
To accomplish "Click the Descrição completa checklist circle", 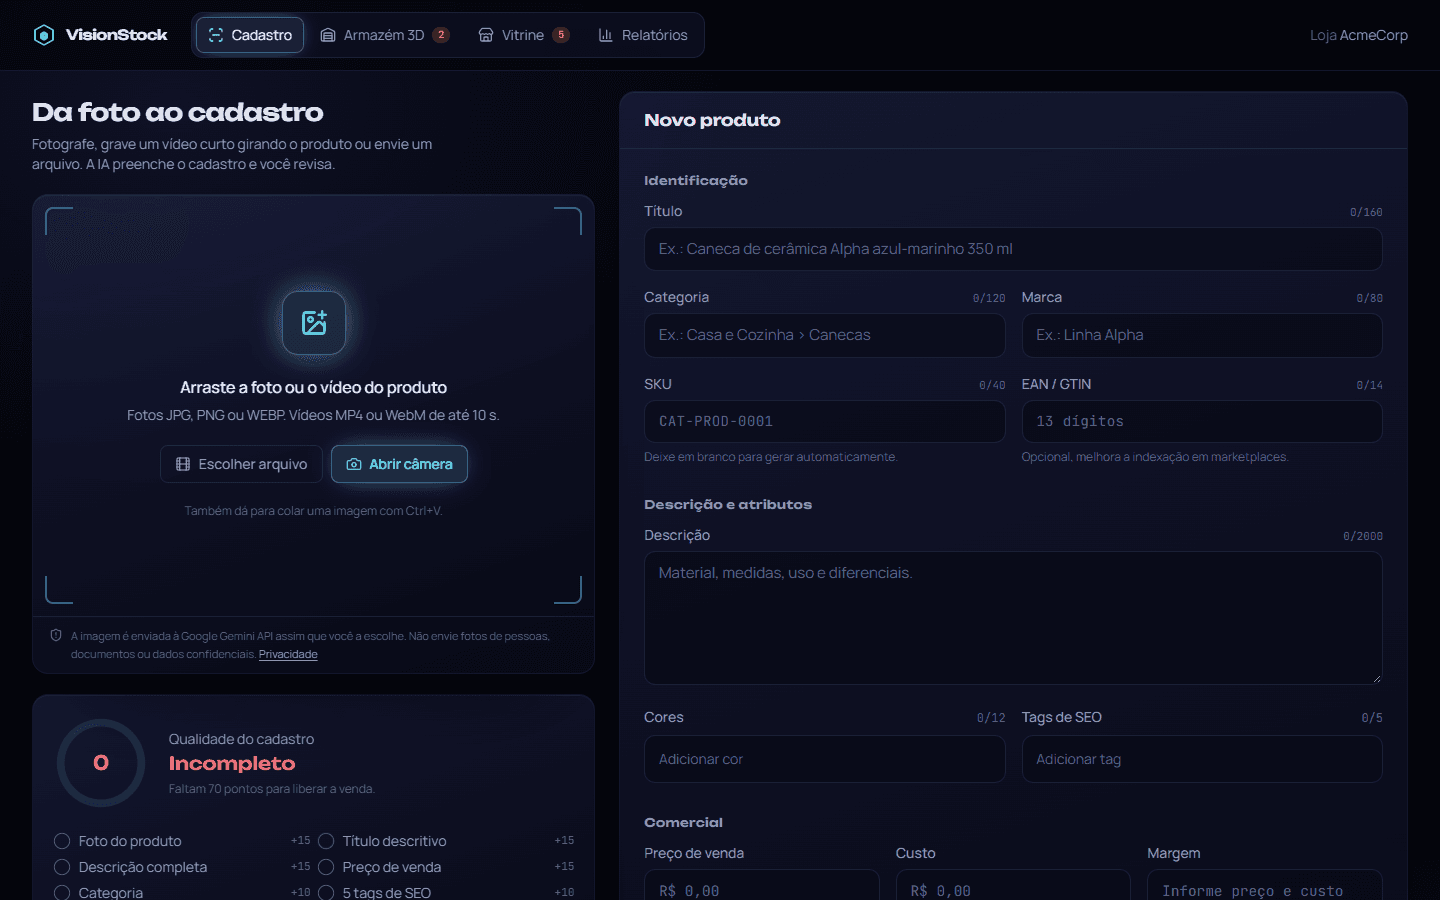I will coord(62,867).
